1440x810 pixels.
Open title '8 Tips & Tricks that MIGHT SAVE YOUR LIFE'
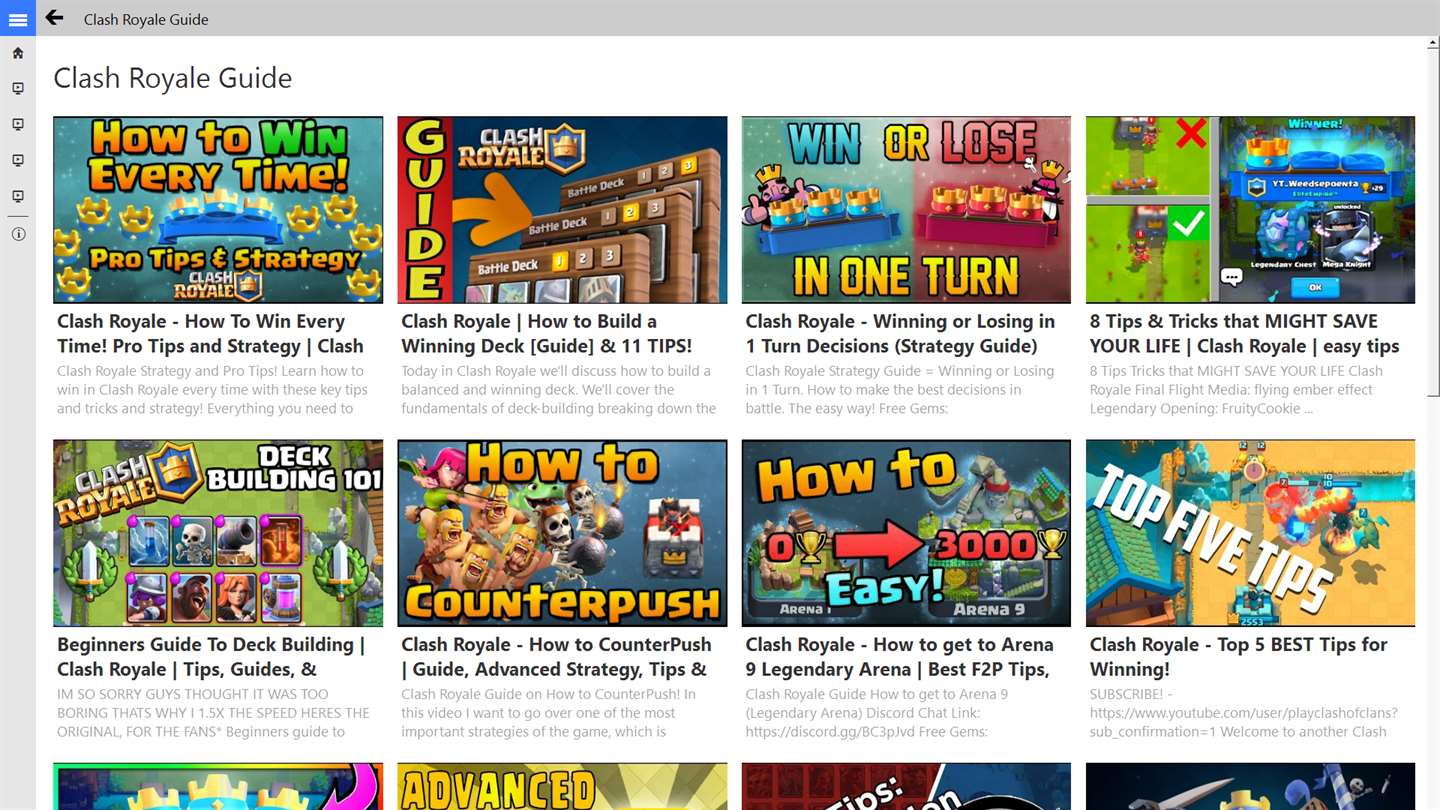tap(1245, 334)
